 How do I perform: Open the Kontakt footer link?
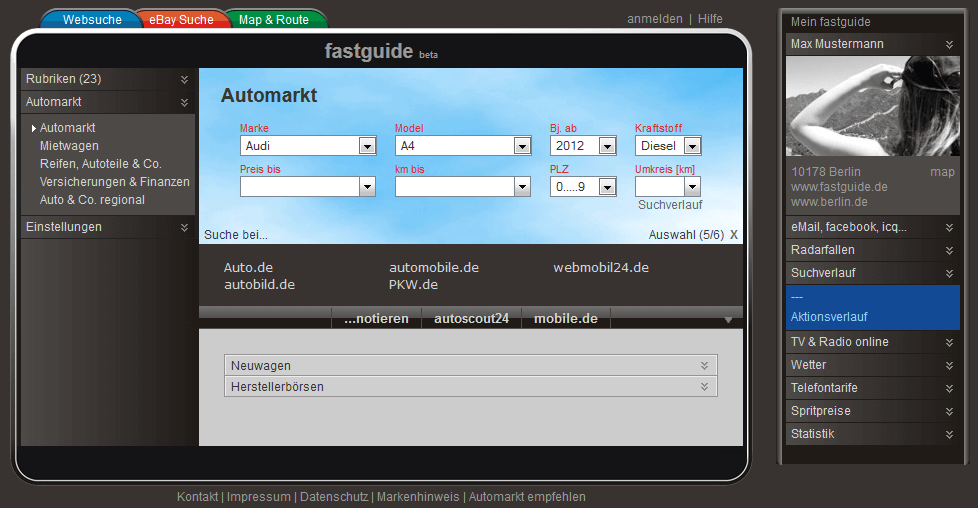click(197, 497)
